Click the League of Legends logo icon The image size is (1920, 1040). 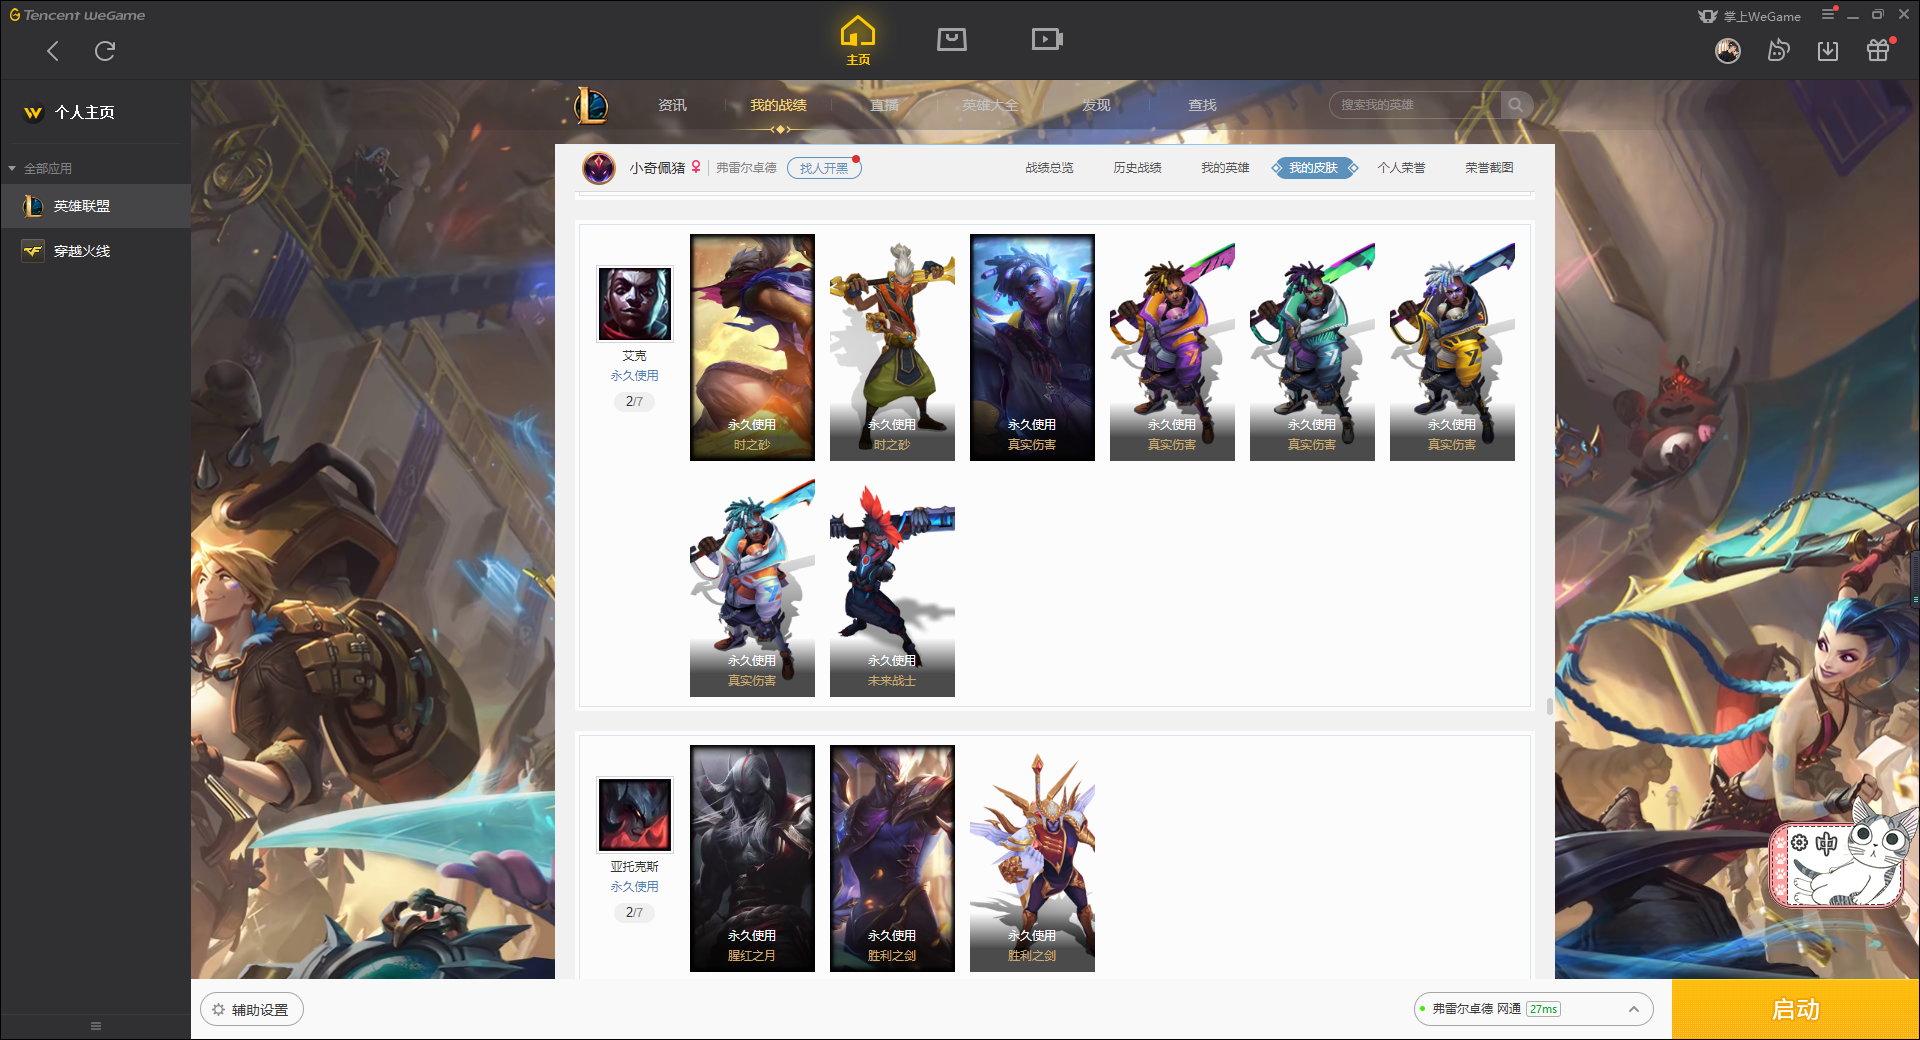[591, 105]
